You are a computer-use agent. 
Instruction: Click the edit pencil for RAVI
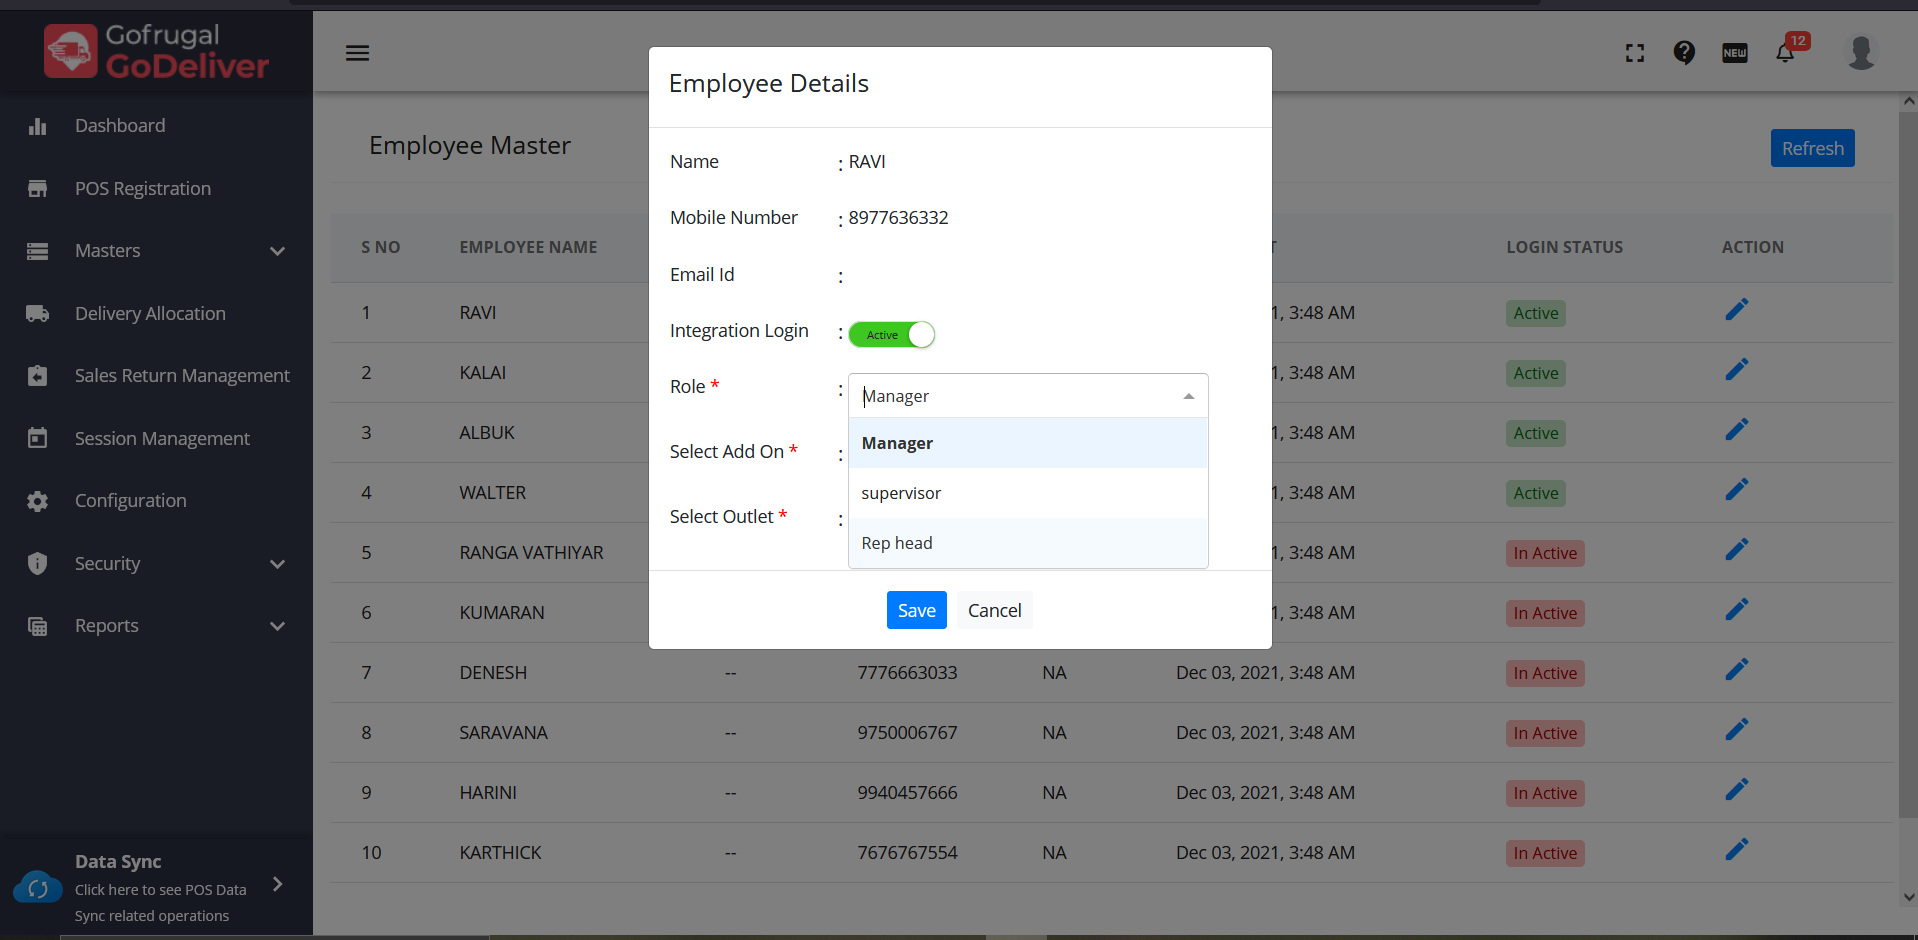point(1736,310)
